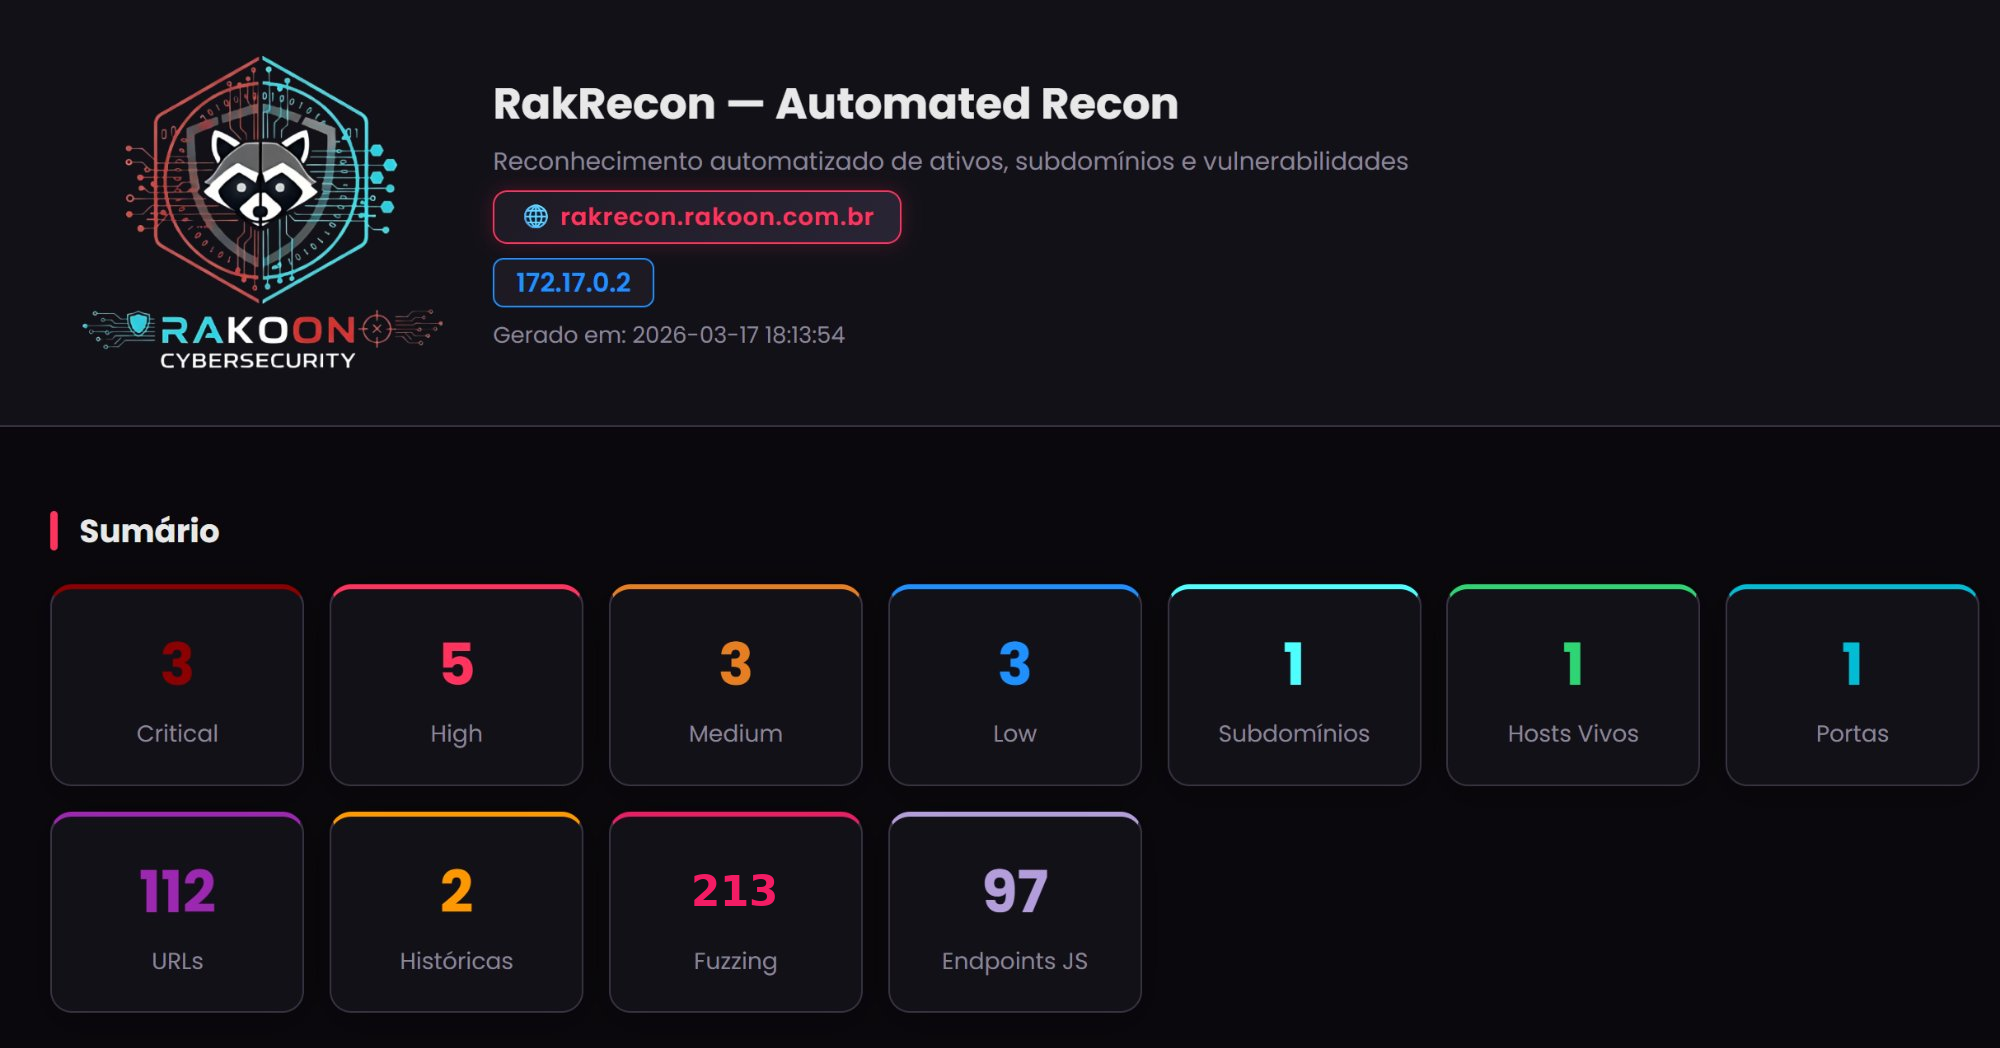Click the globe icon next to rakrecon.rakoon.com.br
Image resolution: width=2000 pixels, height=1048 pixels.
pyautogui.click(x=536, y=215)
